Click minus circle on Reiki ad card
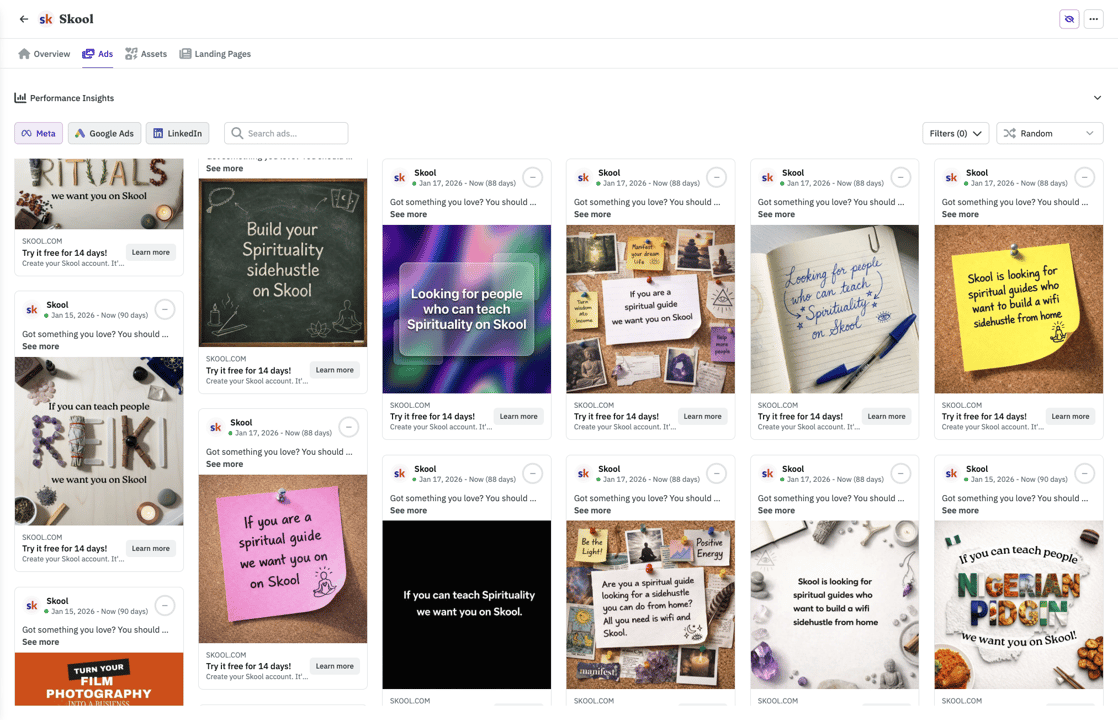This screenshot has width=1118, height=720. pos(165,309)
